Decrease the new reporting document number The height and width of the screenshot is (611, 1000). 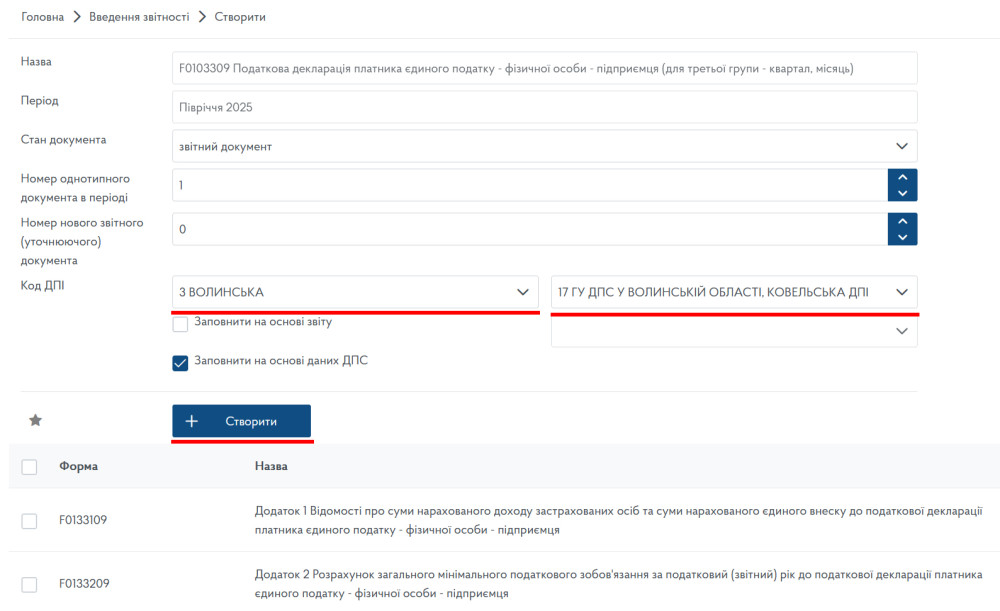902,237
